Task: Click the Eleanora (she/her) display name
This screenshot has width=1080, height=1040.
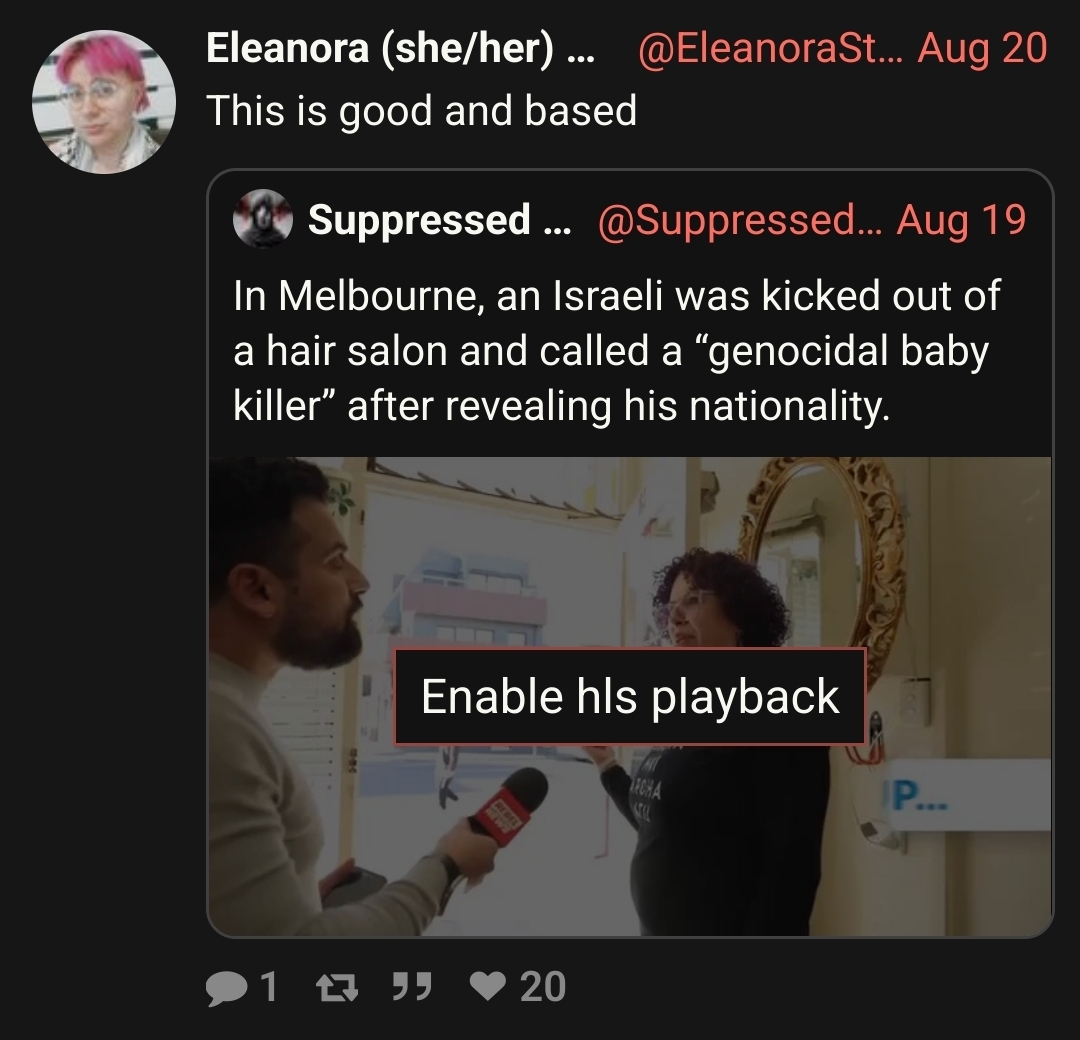Action: [x=399, y=48]
